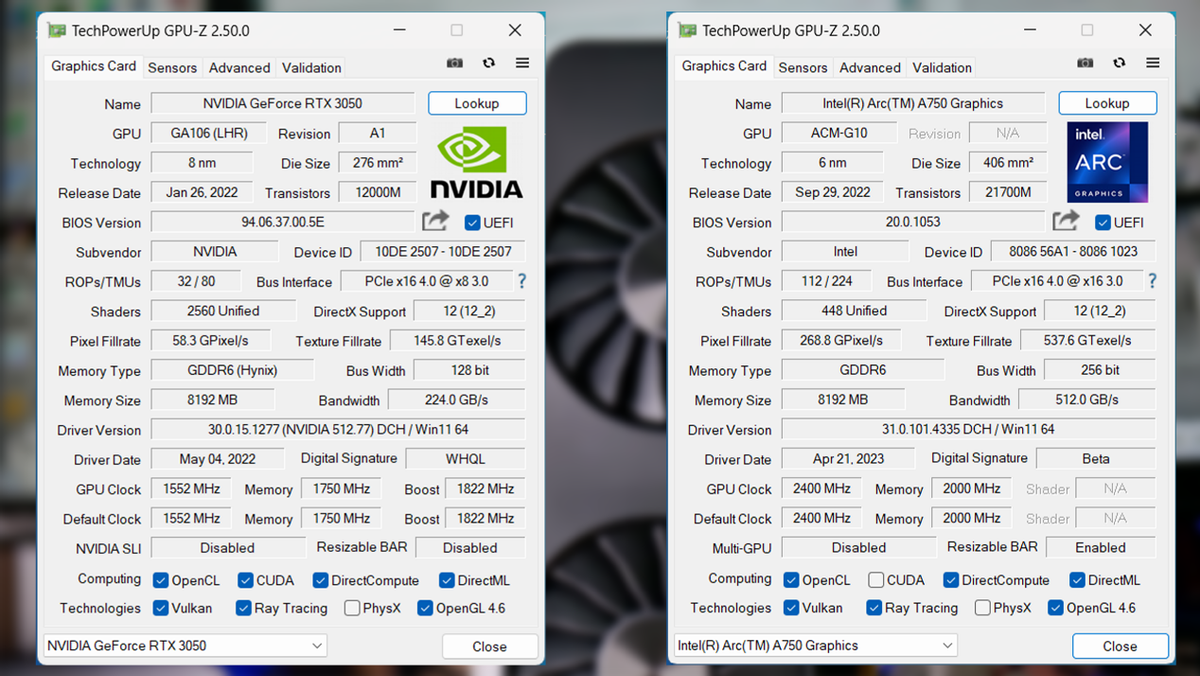Take a screenshot with the camera icon in RTX 3050 window
This screenshot has width=1200, height=676.
(x=455, y=63)
